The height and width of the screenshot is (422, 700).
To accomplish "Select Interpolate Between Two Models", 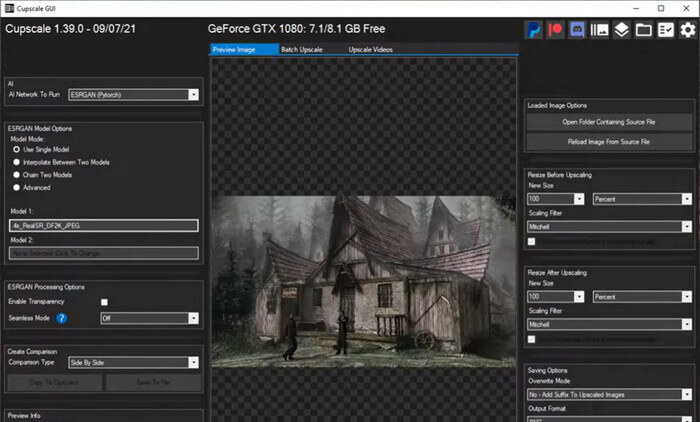I will [16, 162].
